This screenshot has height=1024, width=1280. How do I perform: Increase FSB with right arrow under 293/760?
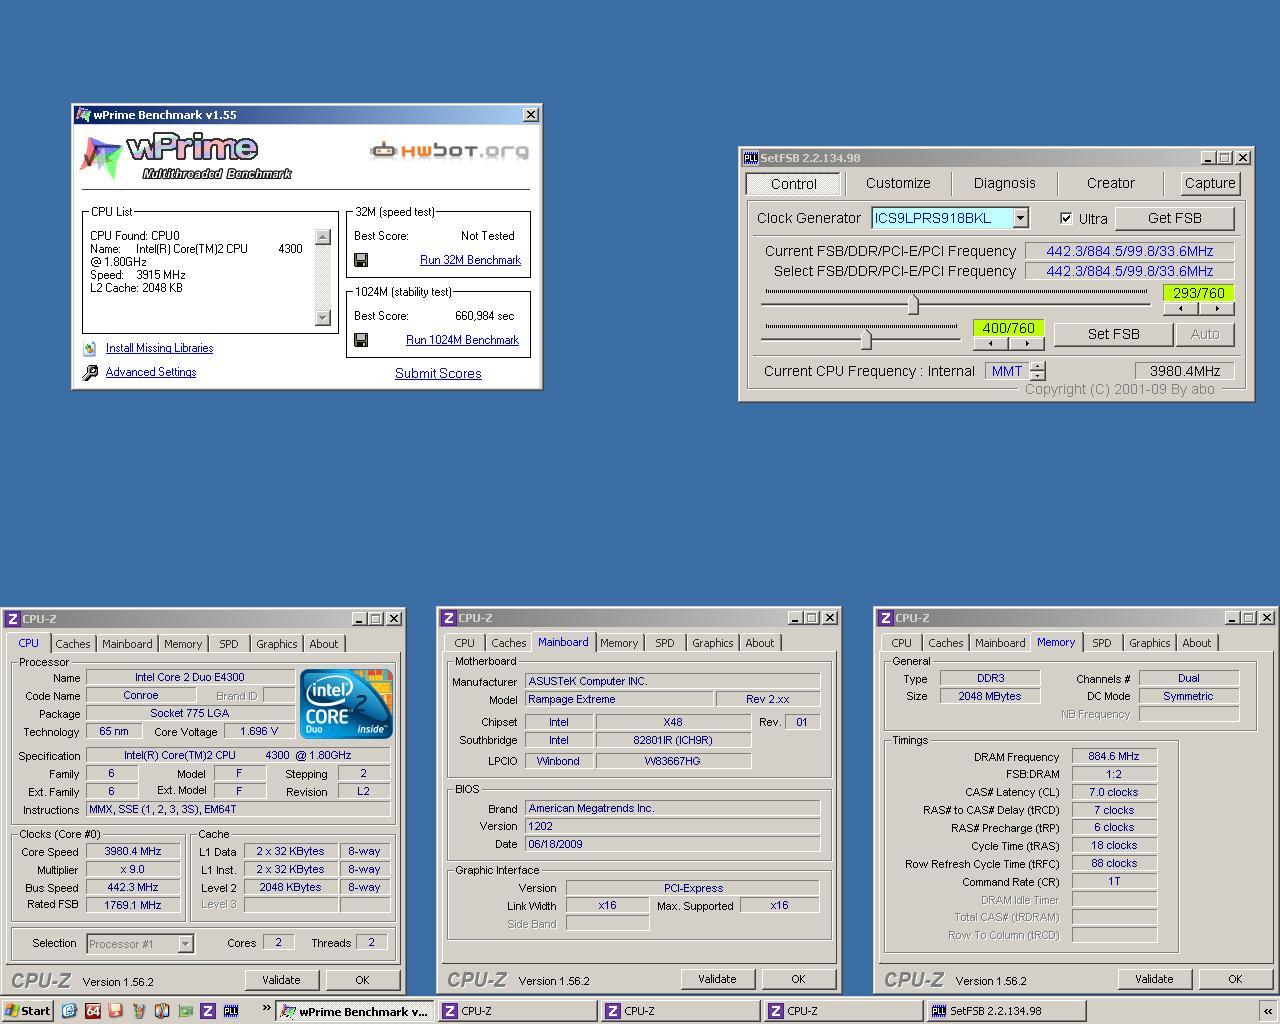coord(1216,309)
